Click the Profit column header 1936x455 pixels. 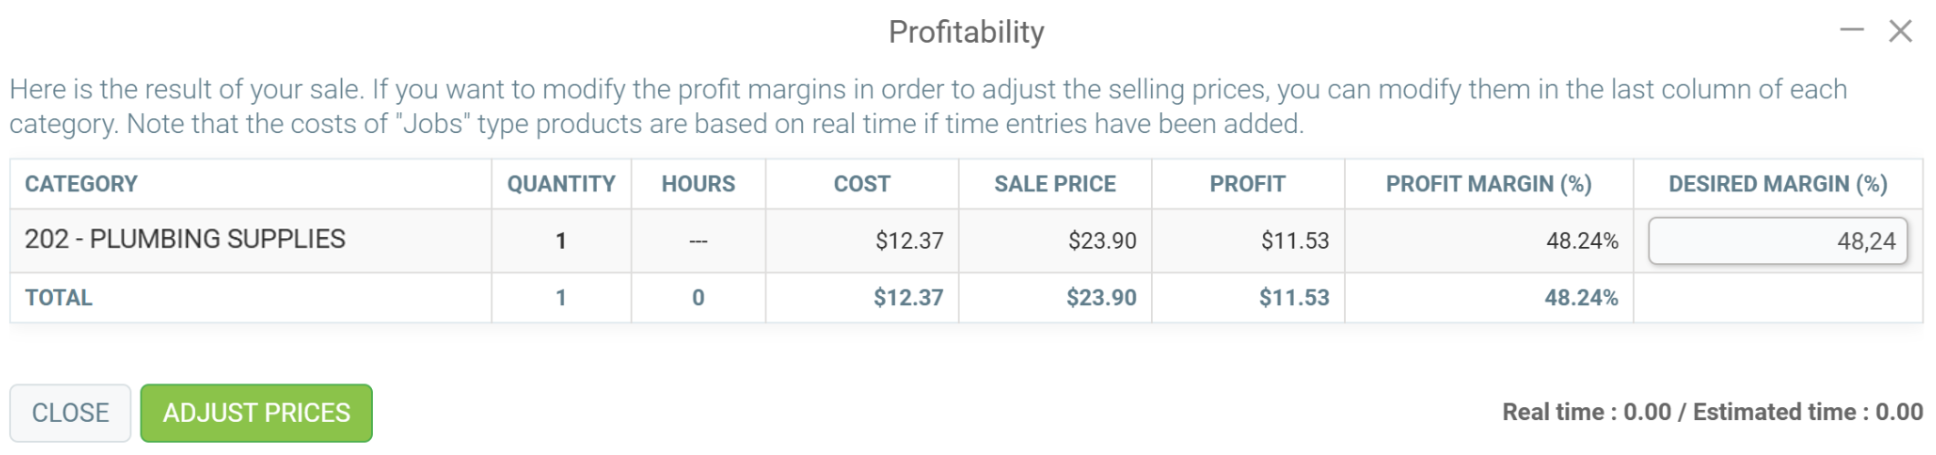[1247, 184]
